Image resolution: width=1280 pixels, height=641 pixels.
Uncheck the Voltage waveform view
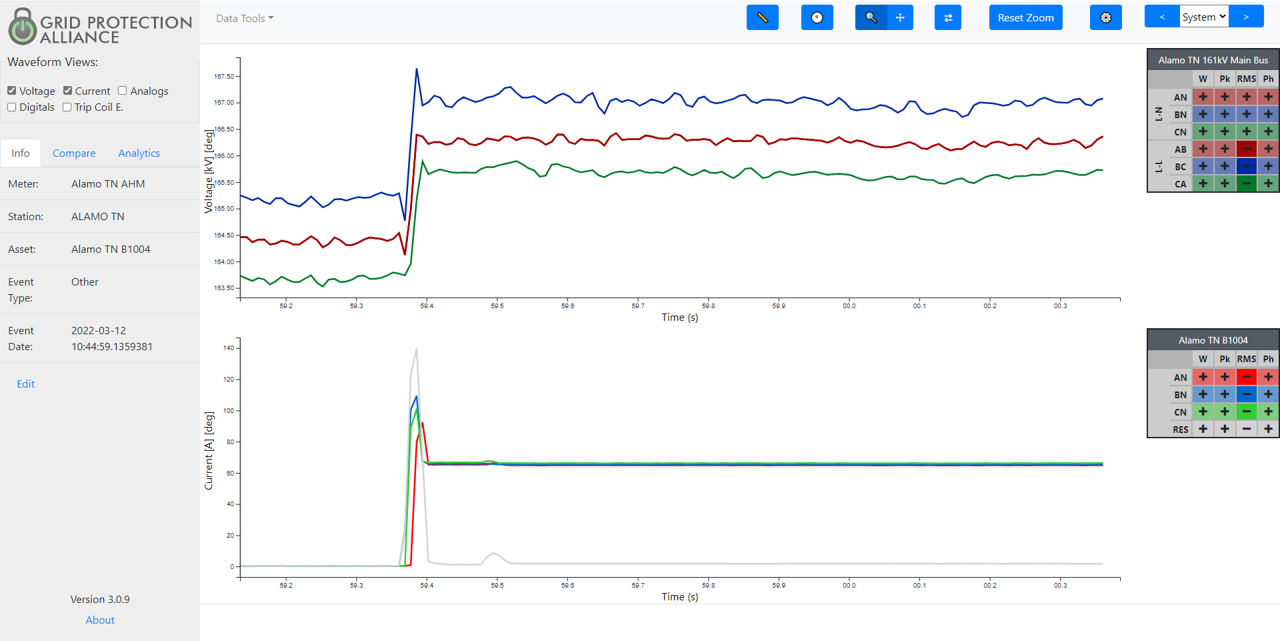click(12, 91)
